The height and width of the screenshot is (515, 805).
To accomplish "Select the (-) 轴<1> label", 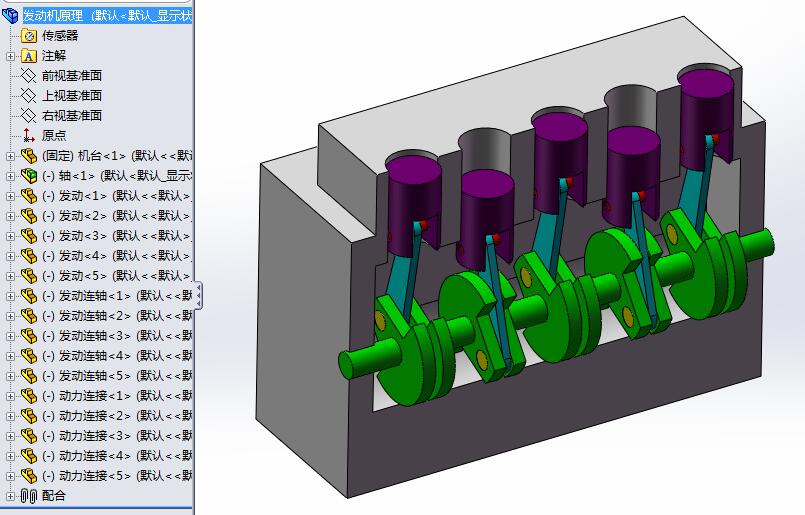I will click(117, 176).
